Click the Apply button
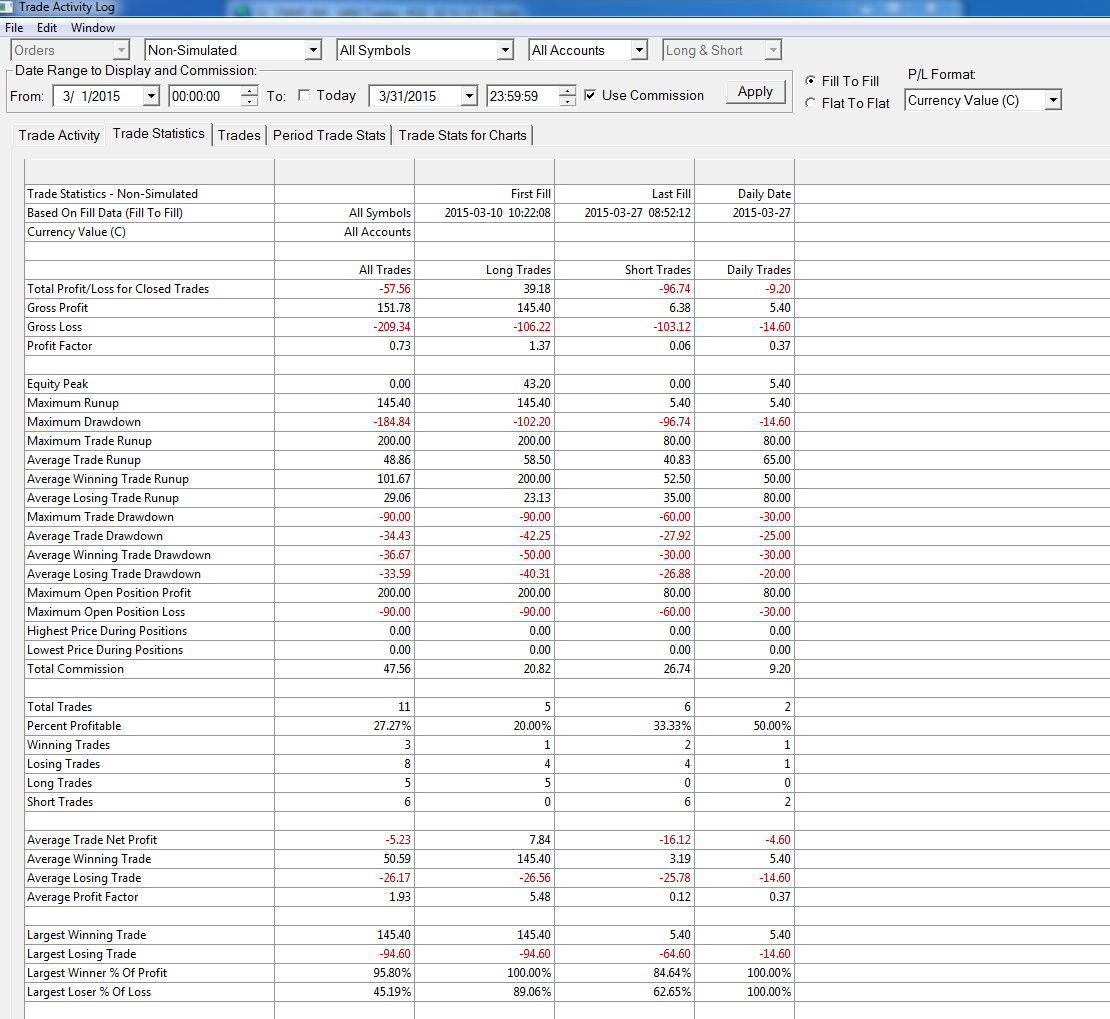Viewport: 1110px width, 1019px height. 755,92
